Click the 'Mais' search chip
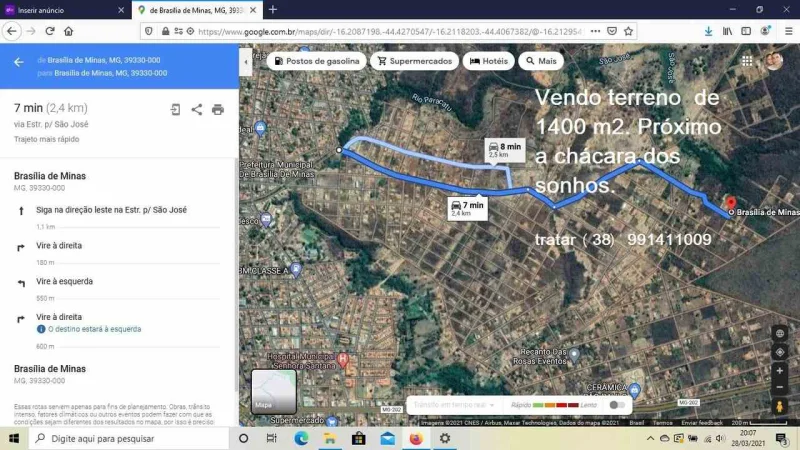 click(541, 61)
